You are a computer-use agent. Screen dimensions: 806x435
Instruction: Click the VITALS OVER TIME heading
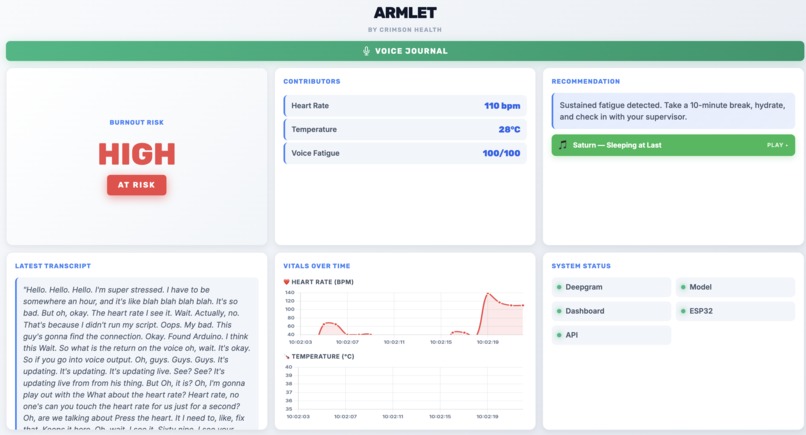tap(317, 266)
